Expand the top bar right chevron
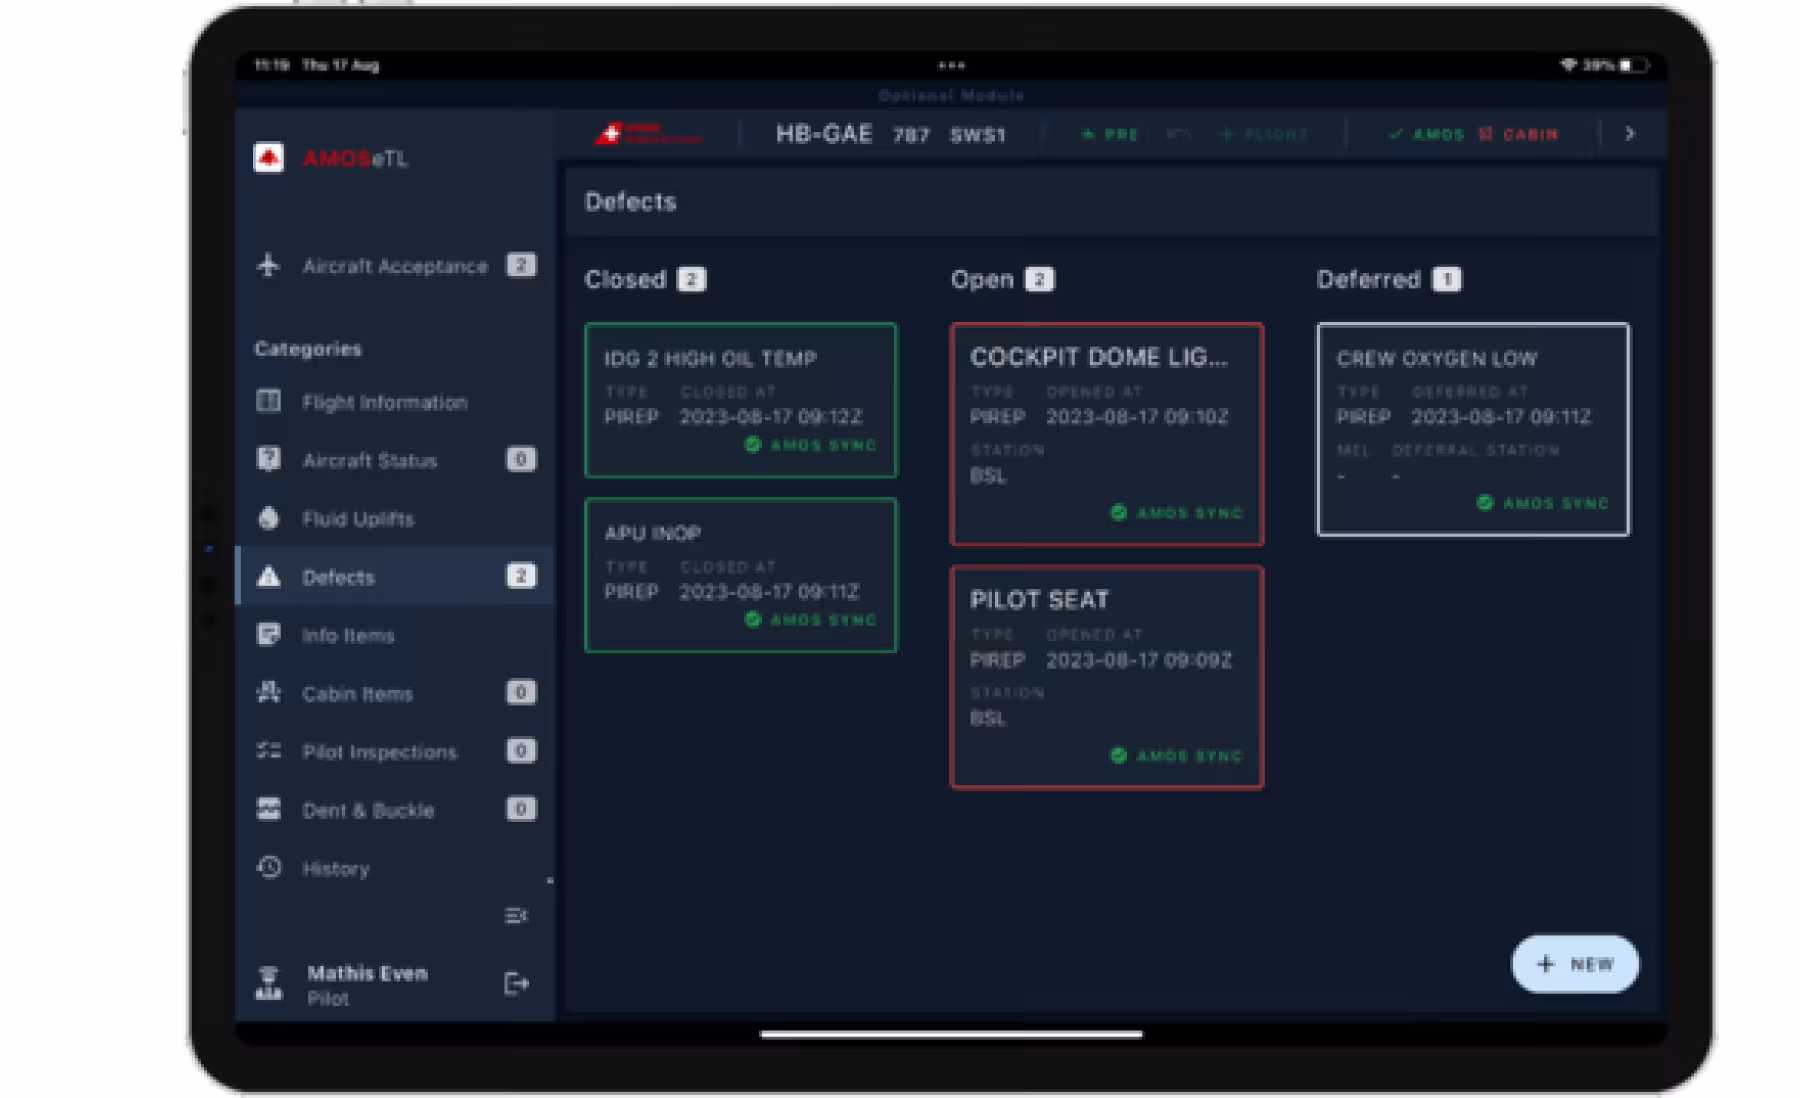The width and height of the screenshot is (1800, 1098). click(1630, 134)
